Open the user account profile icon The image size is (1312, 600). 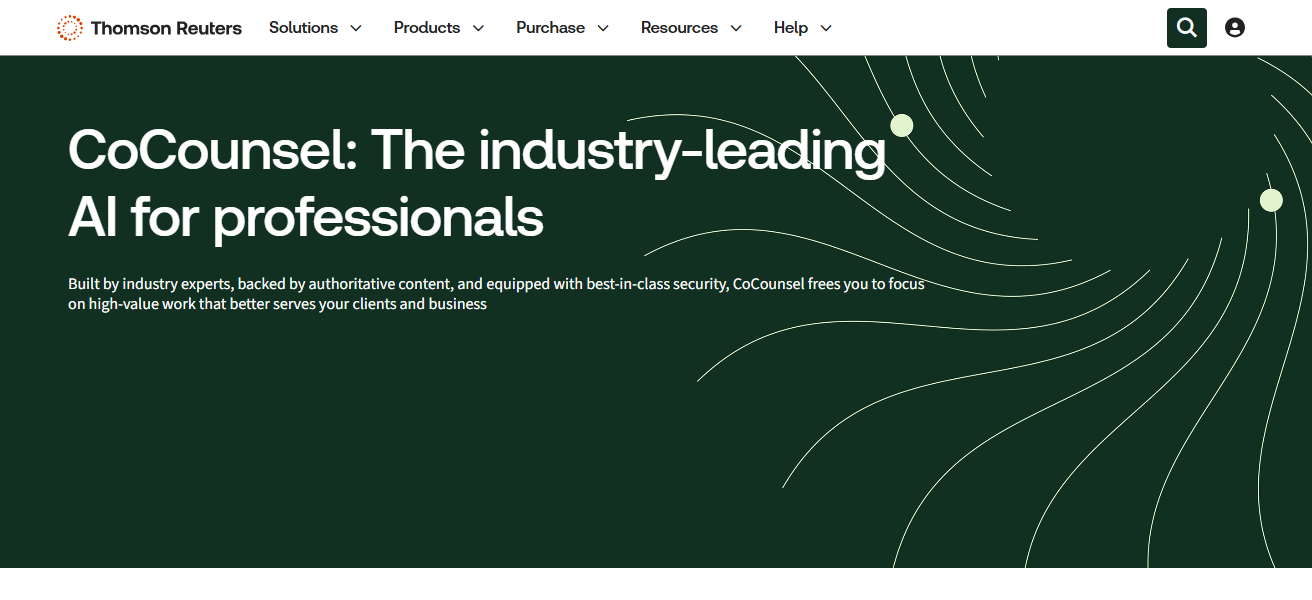click(x=1235, y=28)
